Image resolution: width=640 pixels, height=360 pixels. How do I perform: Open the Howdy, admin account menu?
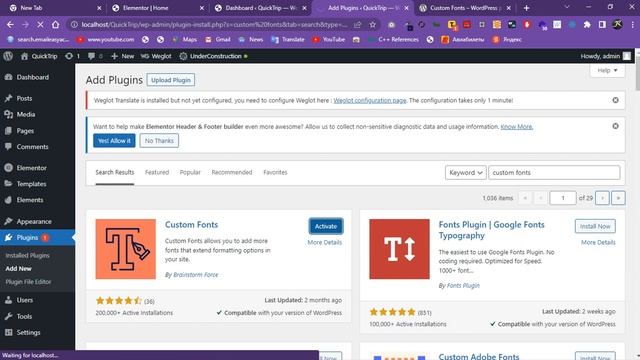pyautogui.click(x=606, y=56)
